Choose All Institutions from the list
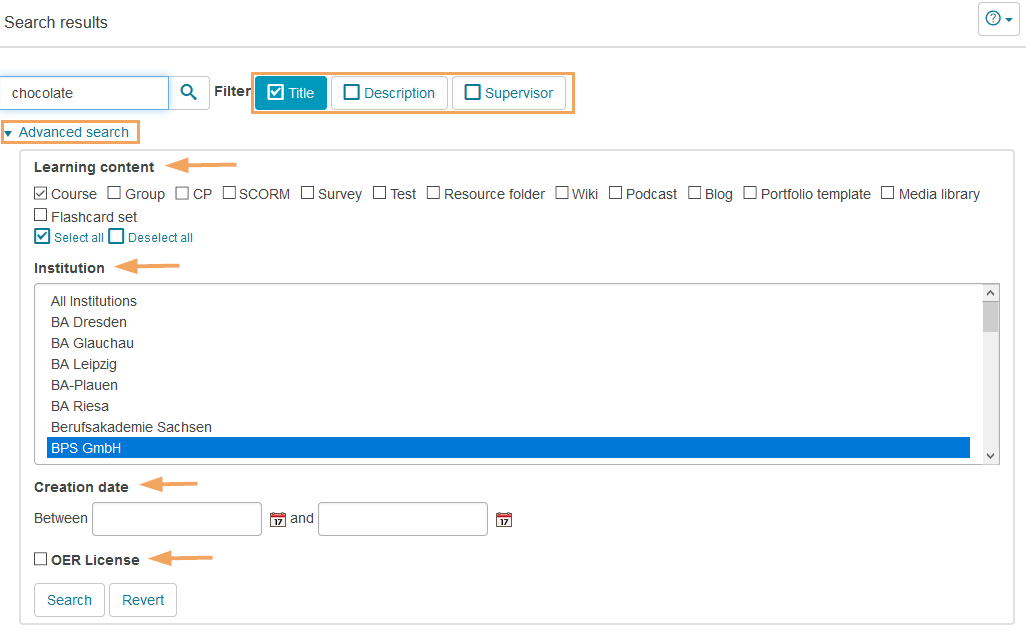 pyautogui.click(x=94, y=301)
